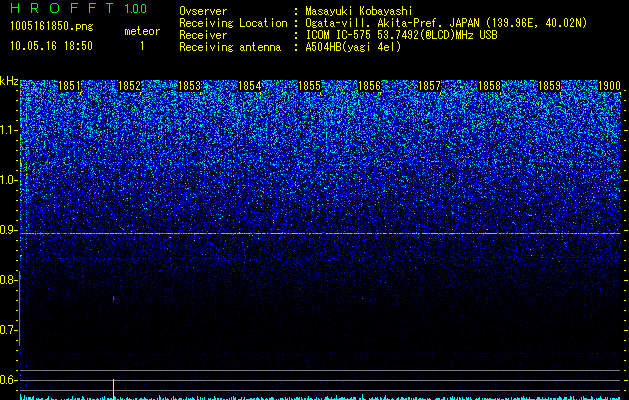This screenshot has height=400, width=629.
Task: Click the 1855 time marker
Action: (310, 86)
